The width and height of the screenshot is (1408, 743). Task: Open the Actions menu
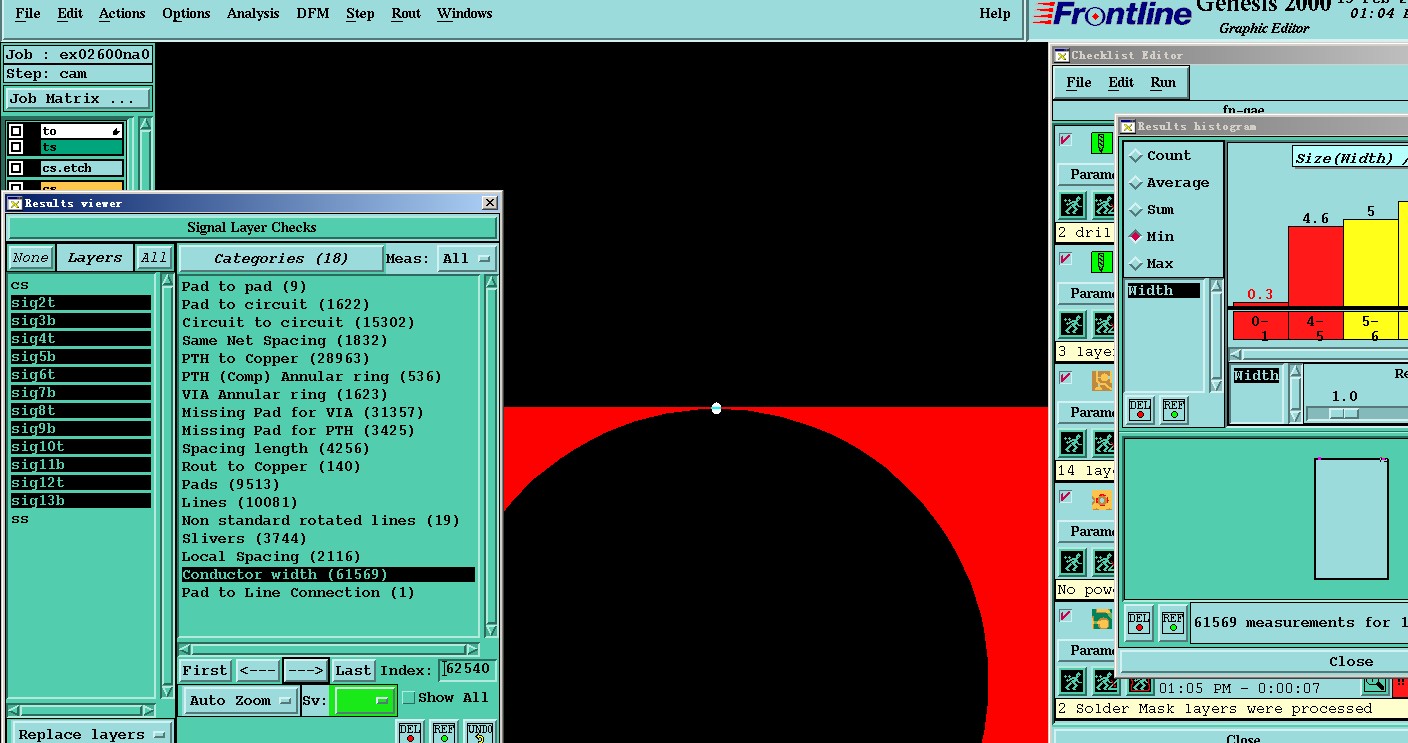pyautogui.click(x=122, y=14)
